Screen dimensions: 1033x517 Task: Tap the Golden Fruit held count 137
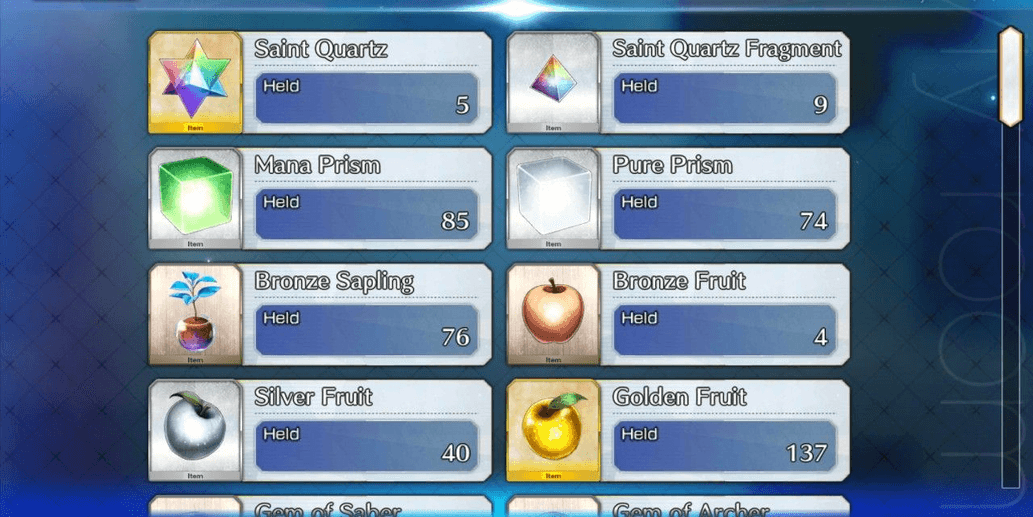[807, 453]
